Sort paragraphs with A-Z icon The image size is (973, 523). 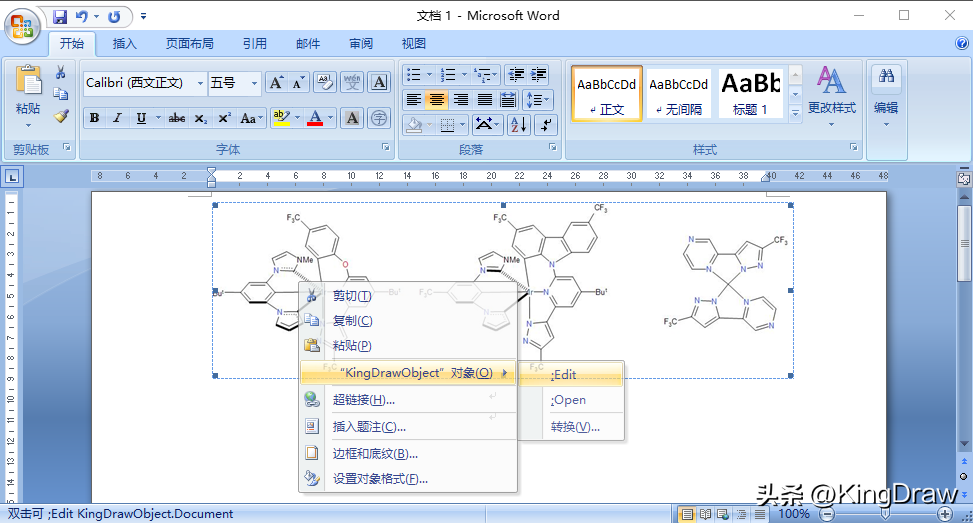tap(518, 125)
